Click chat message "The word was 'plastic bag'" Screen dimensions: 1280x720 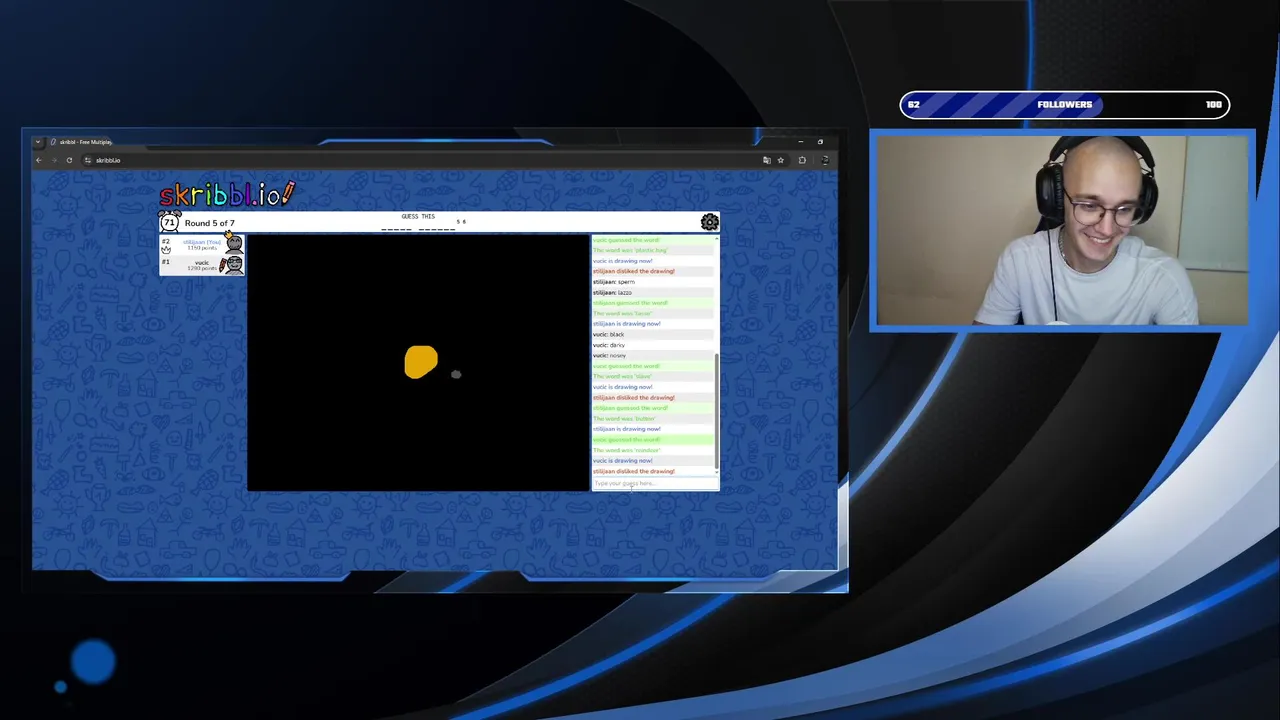tap(630, 250)
